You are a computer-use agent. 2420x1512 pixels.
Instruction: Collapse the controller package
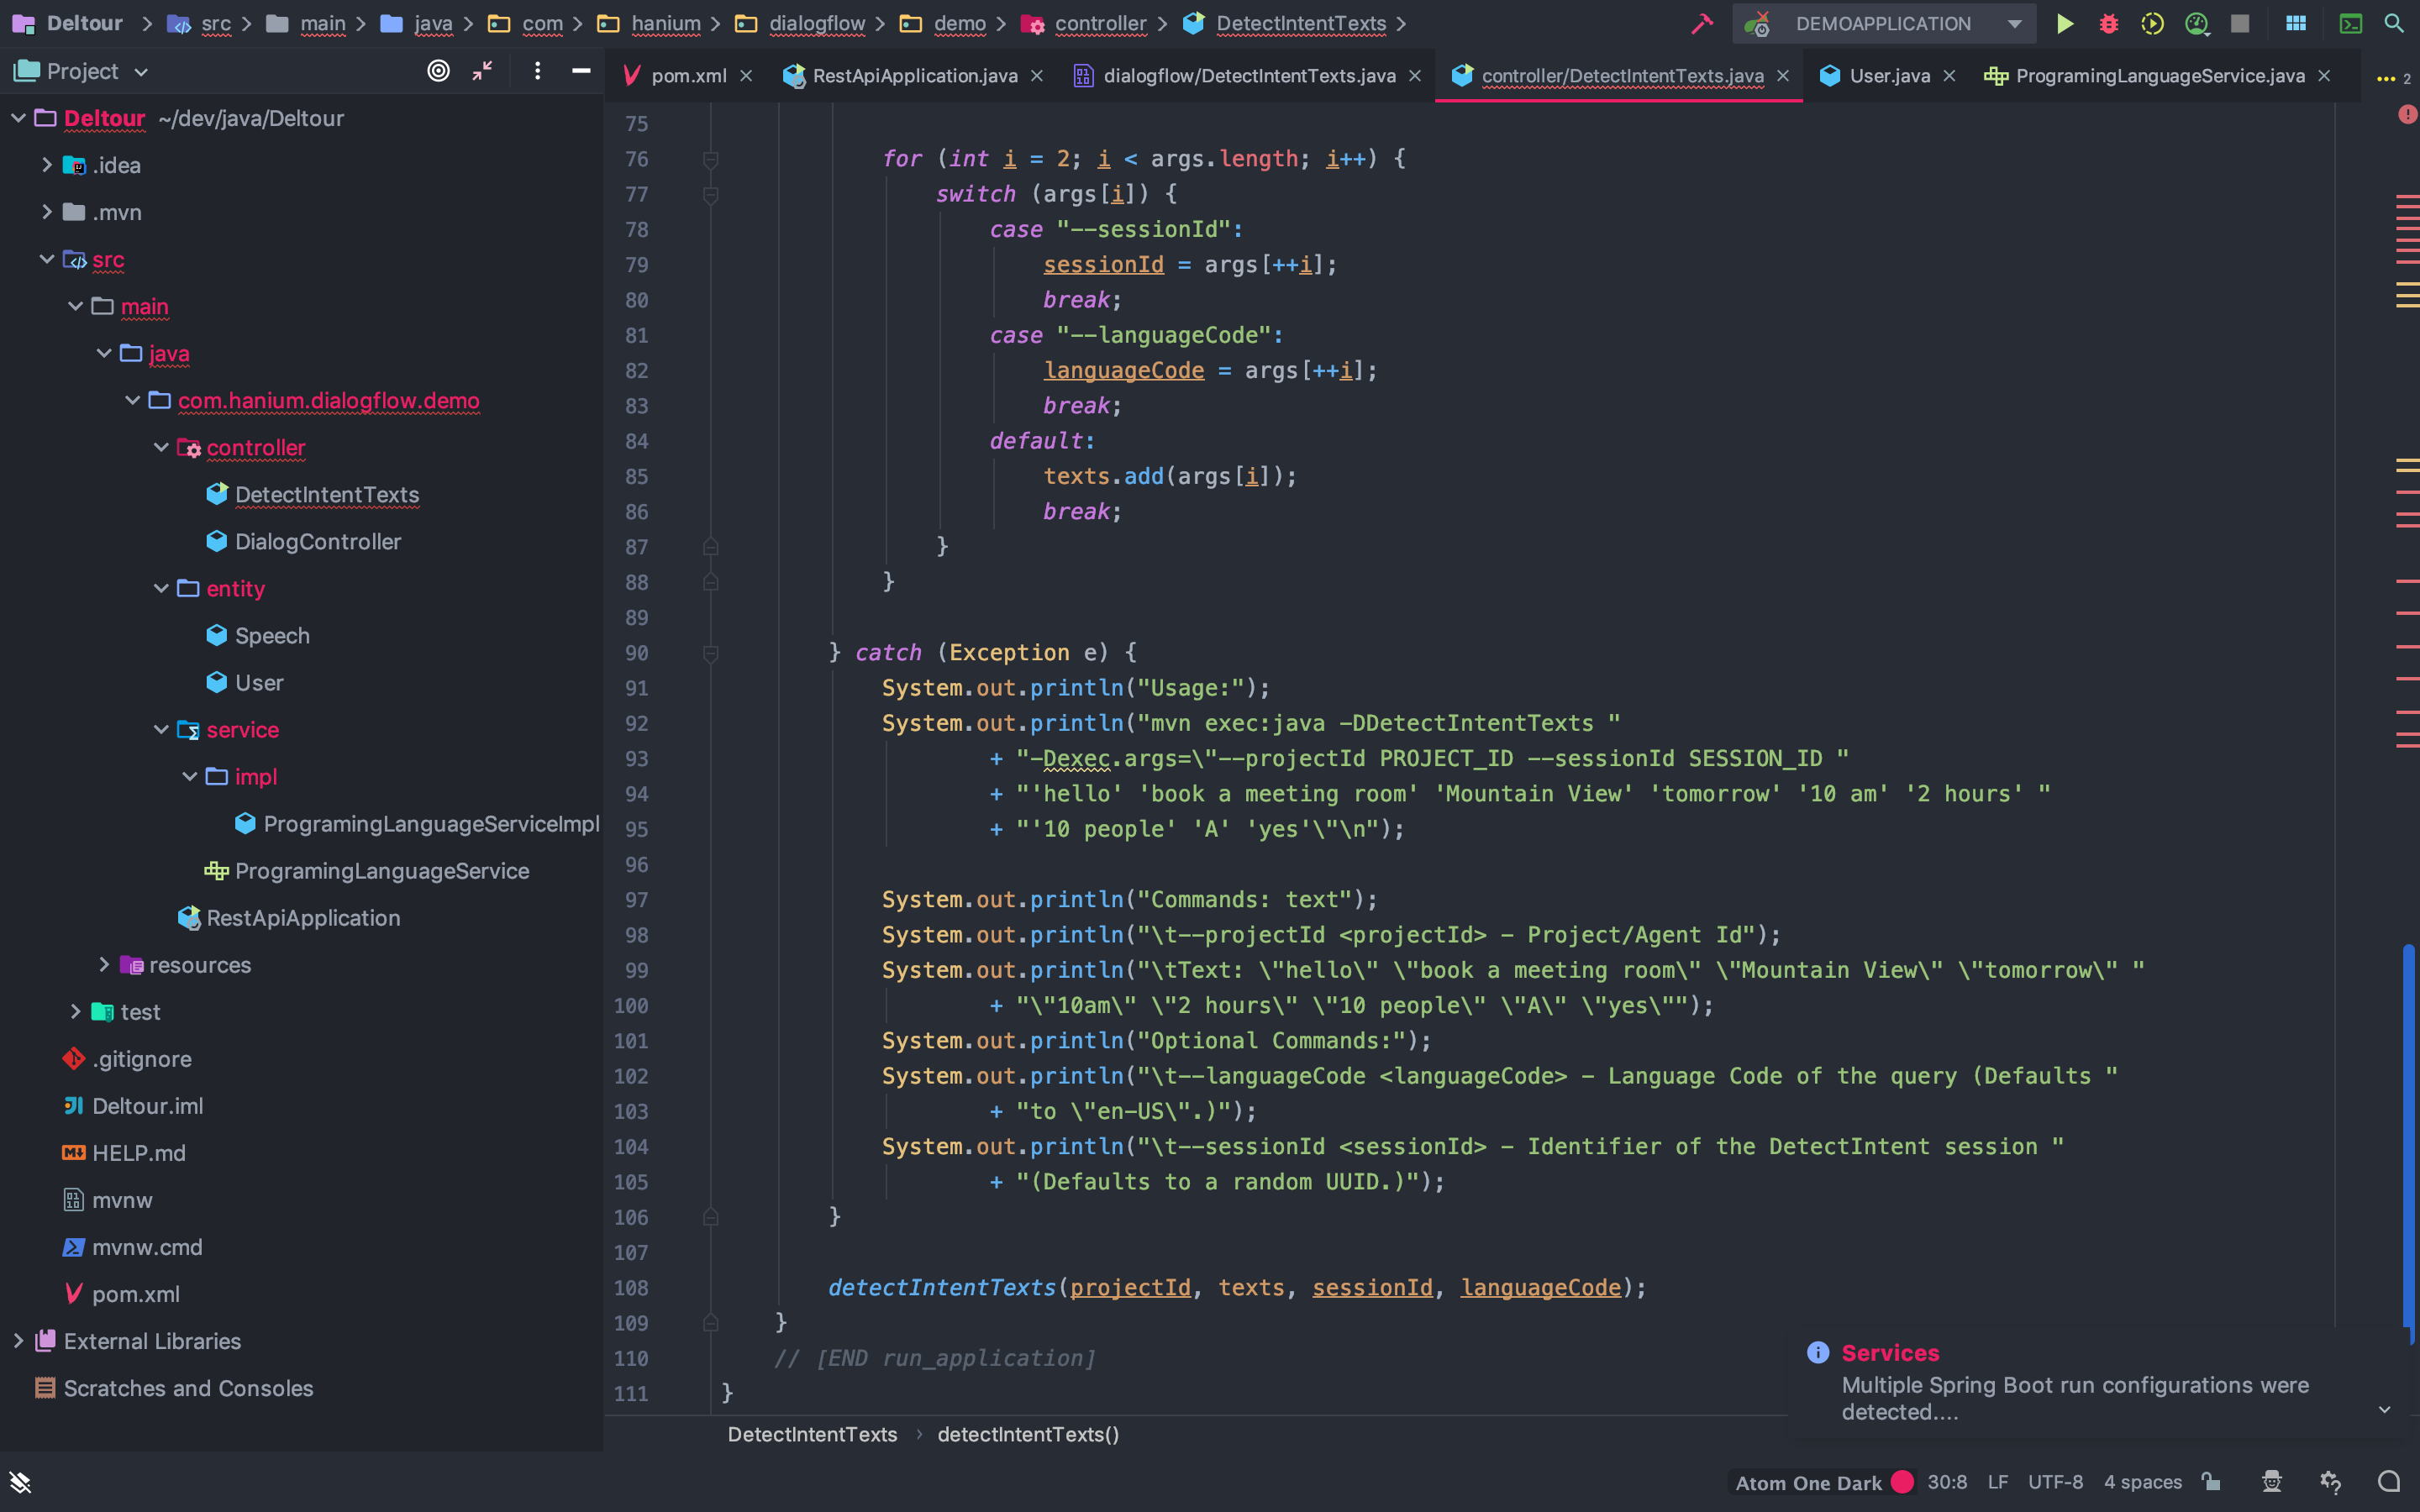coord(161,447)
